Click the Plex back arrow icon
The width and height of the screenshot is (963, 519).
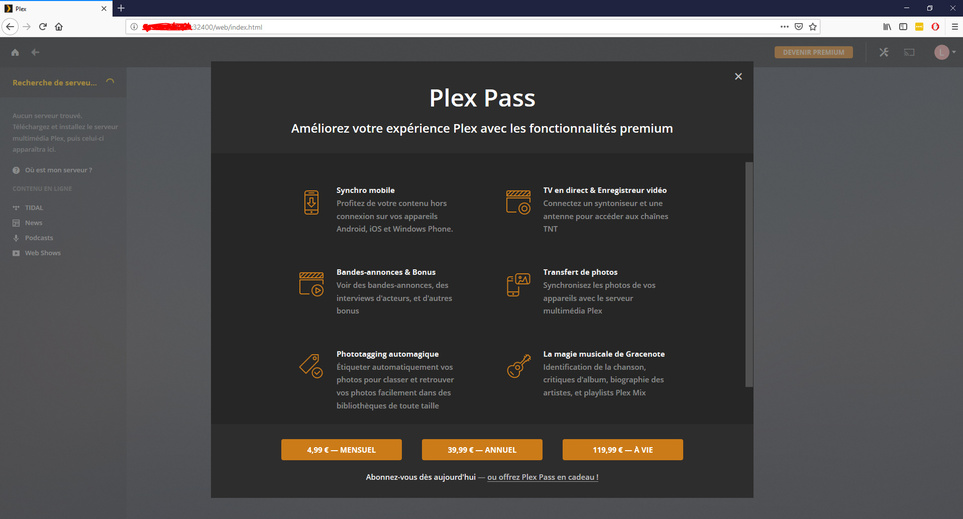[x=35, y=53]
